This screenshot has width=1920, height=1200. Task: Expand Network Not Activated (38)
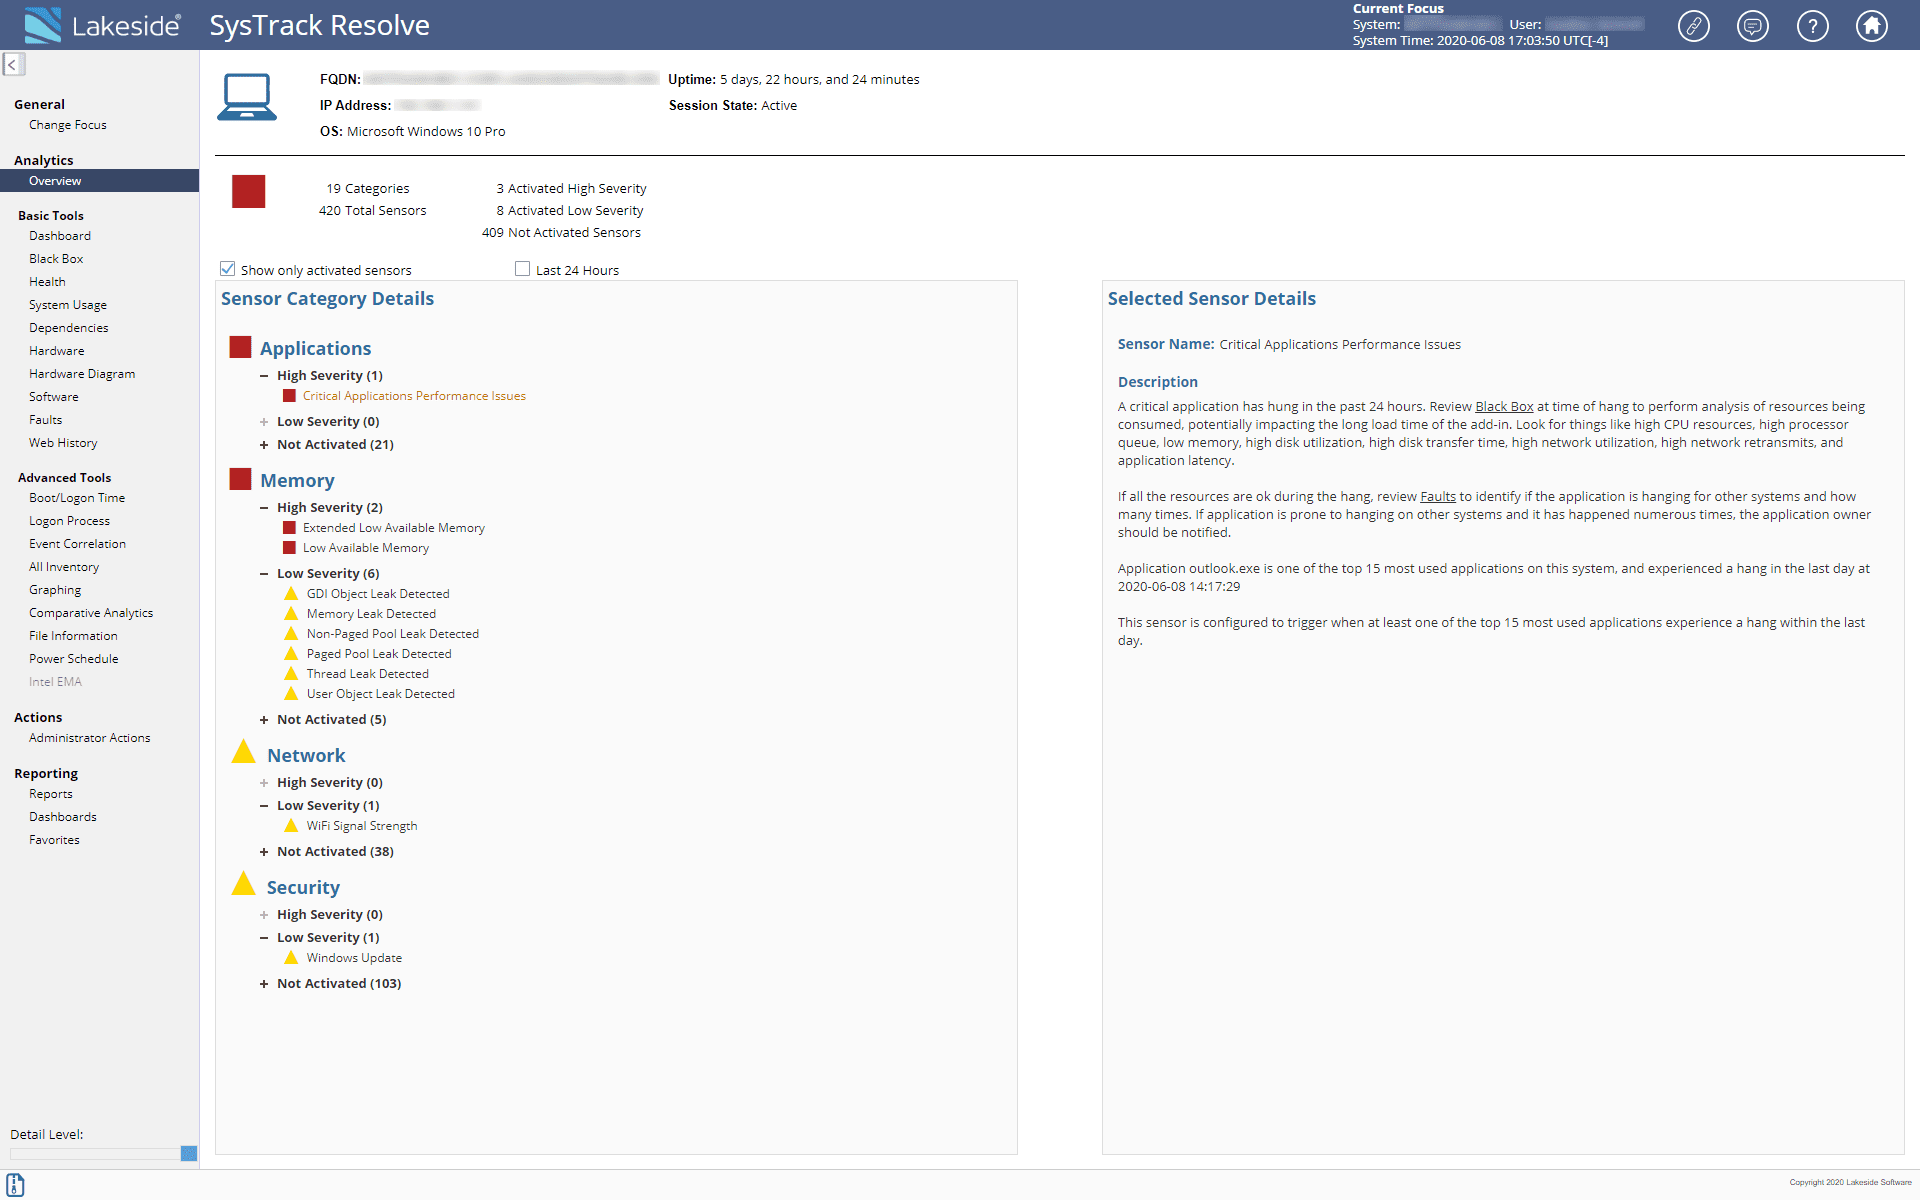click(x=264, y=852)
